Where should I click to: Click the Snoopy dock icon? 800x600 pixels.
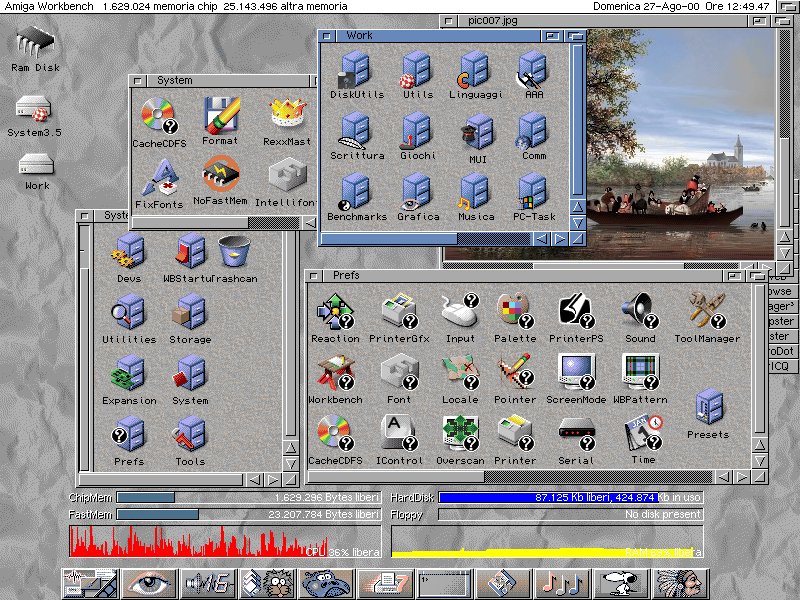point(621,584)
